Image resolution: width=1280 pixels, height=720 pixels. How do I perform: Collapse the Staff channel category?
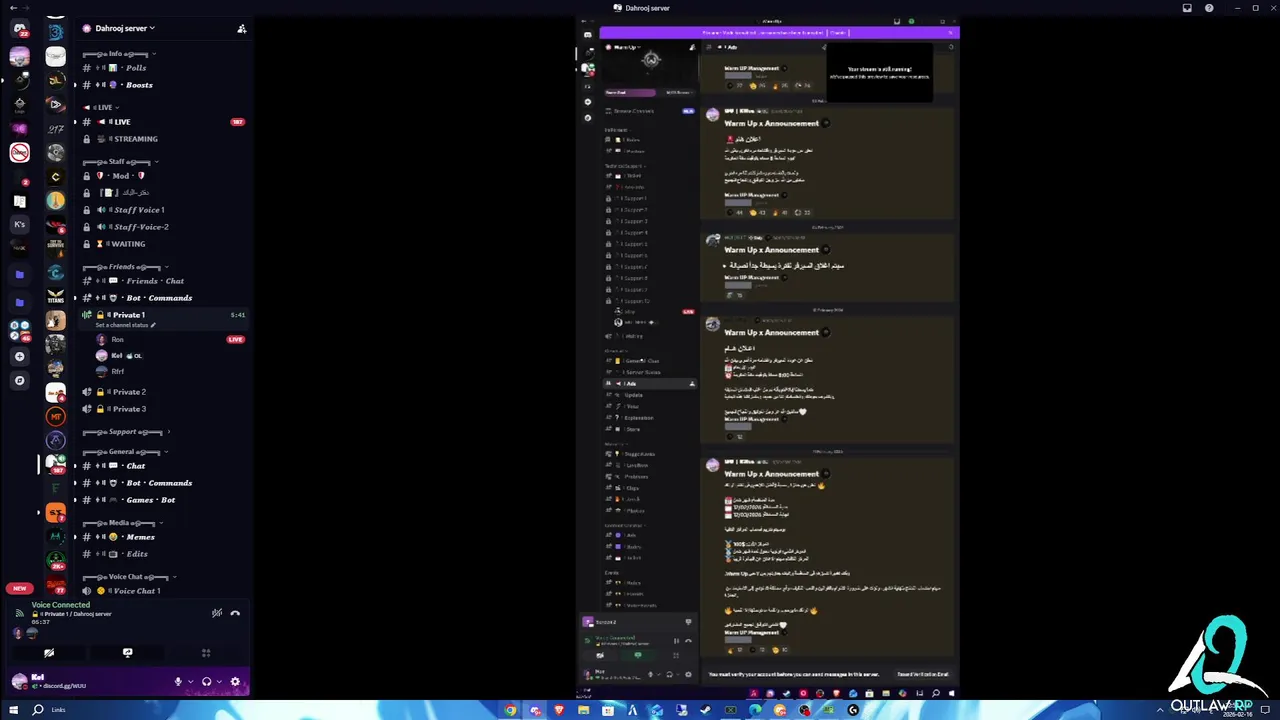tap(121, 161)
